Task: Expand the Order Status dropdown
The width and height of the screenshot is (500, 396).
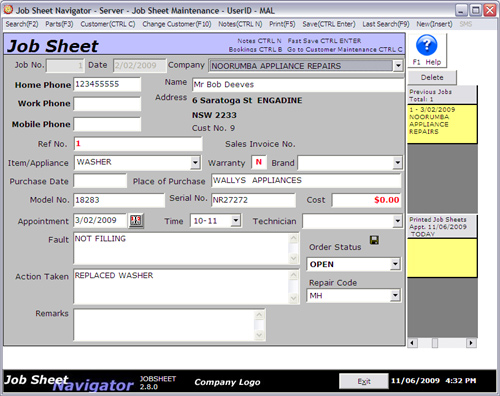Action: click(x=395, y=264)
